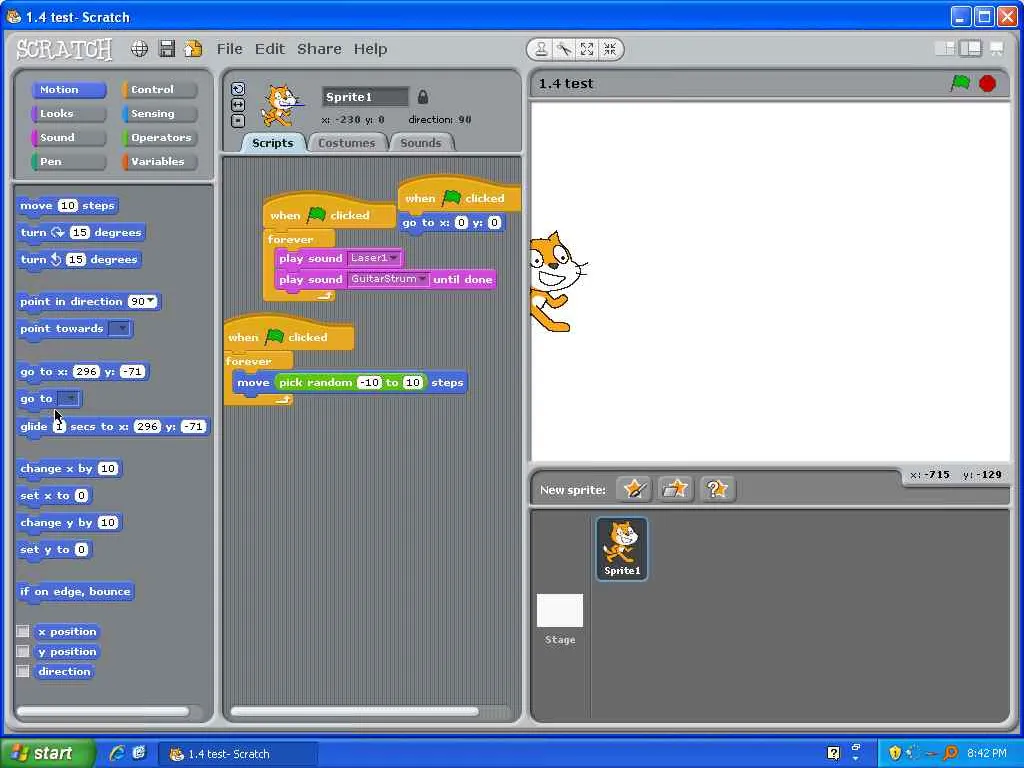Paint a new sprite
This screenshot has width=1024, height=768.
(634, 488)
